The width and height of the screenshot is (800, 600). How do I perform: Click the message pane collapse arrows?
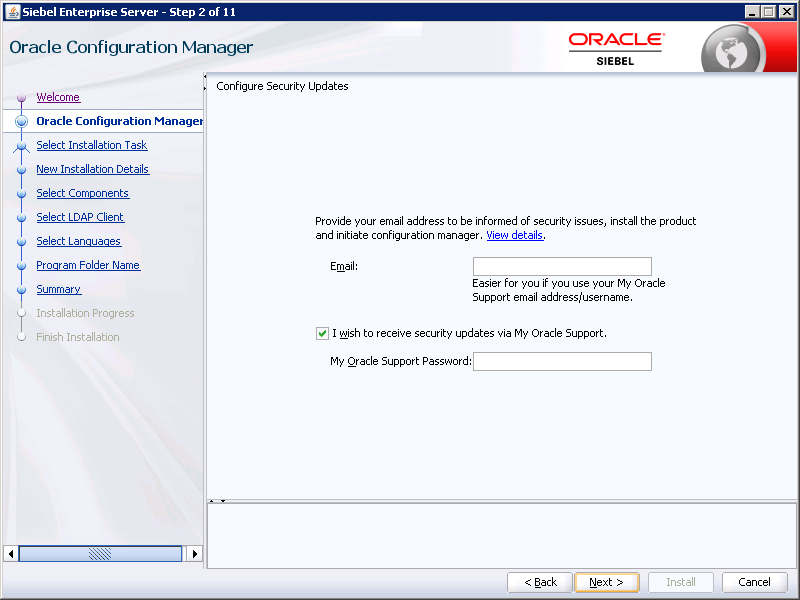pyautogui.click(x=217, y=501)
